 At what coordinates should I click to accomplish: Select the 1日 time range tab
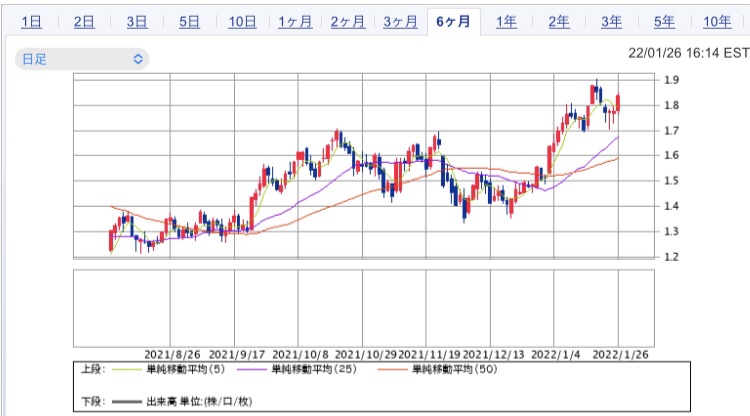point(32,22)
